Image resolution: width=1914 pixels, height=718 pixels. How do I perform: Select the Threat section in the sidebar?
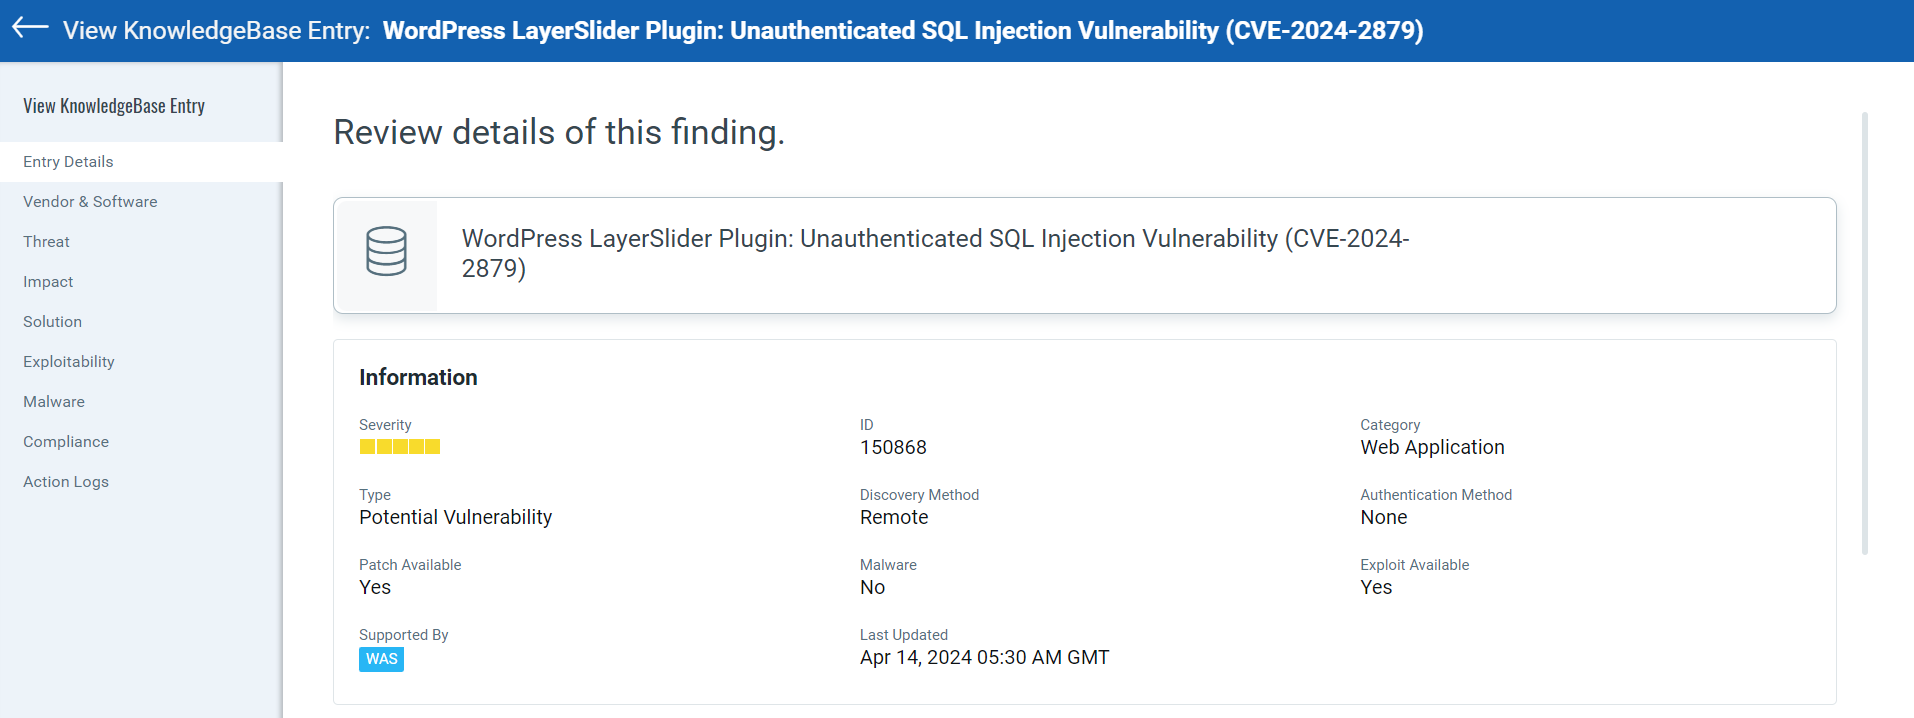pos(46,241)
